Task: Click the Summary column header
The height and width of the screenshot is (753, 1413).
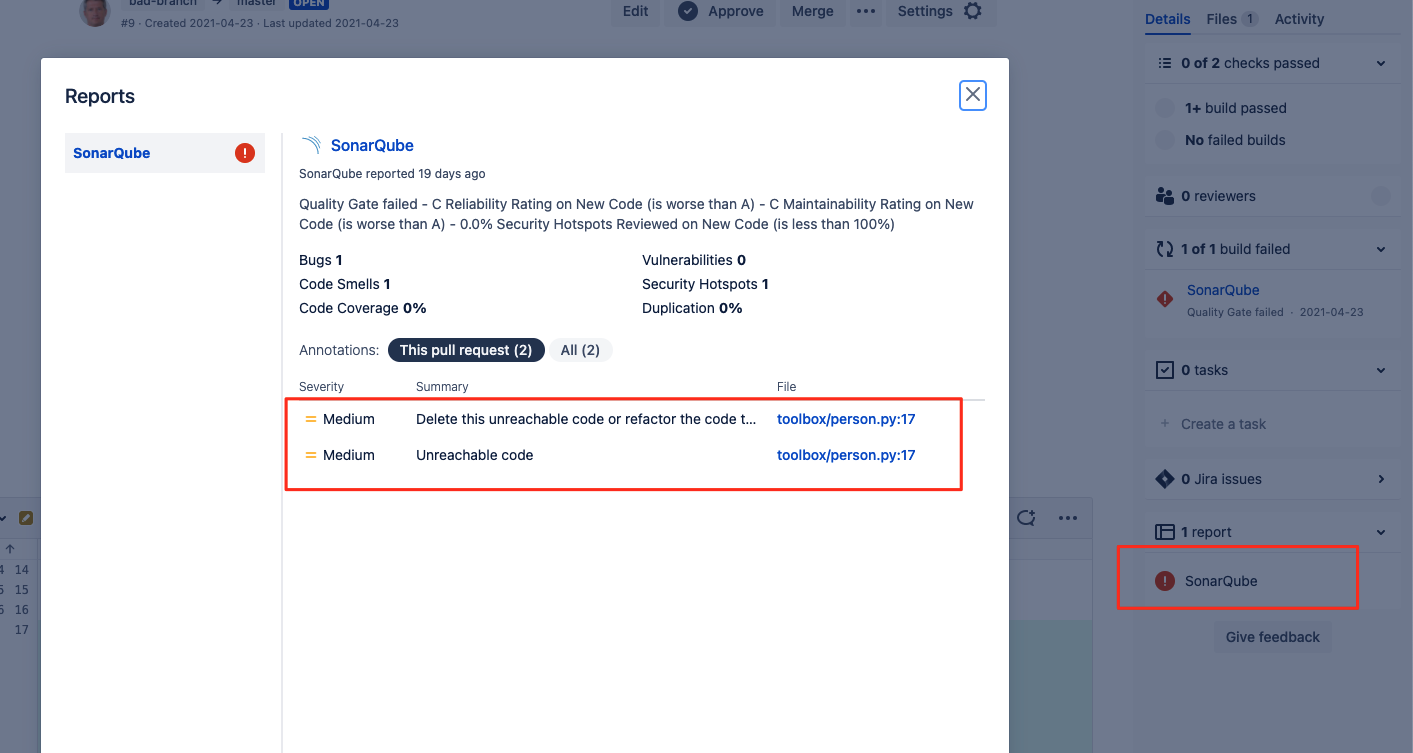Action: [x=442, y=387]
